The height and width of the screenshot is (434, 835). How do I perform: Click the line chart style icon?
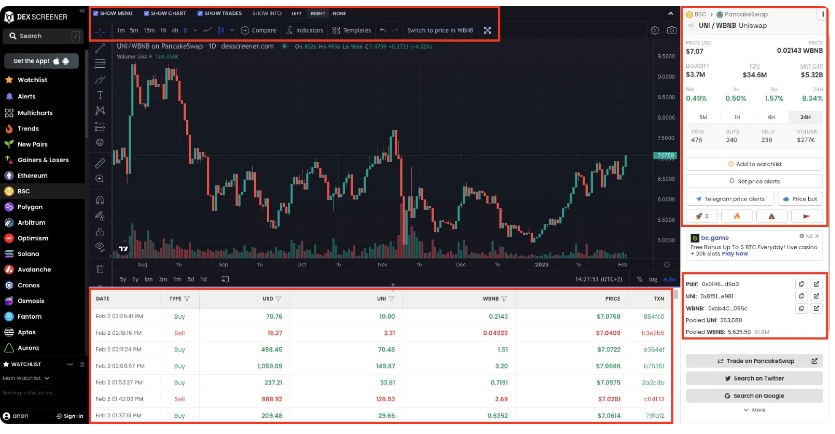[208, 30]
